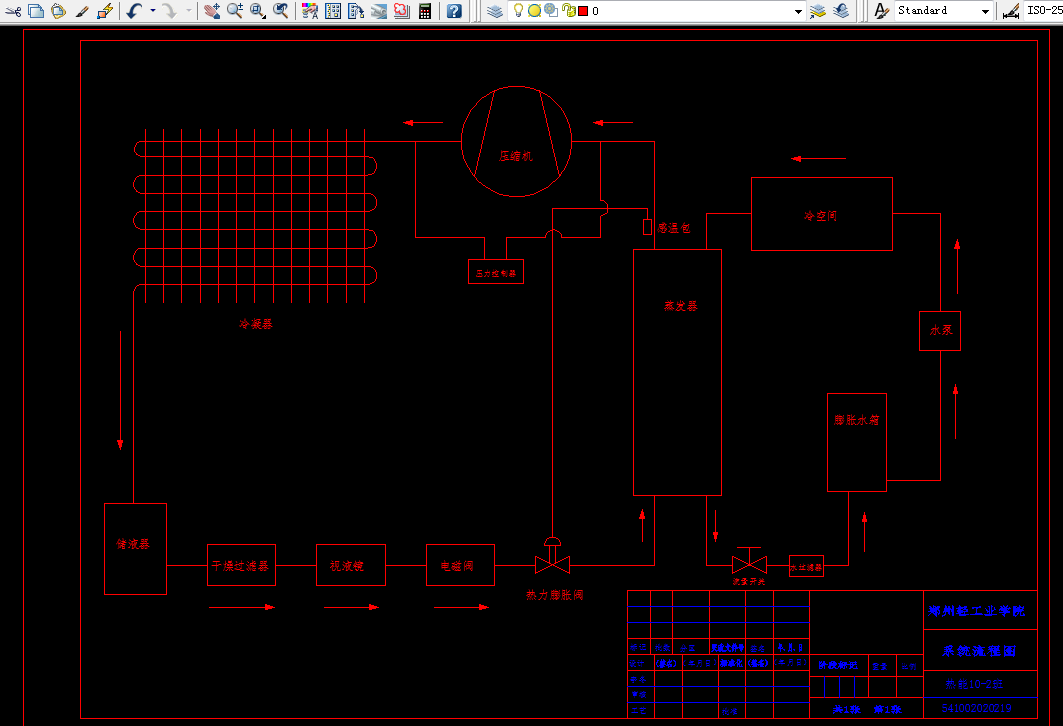Open the Dimension Style manager icon
The image size is (1063, 726).
[1011, 11]
